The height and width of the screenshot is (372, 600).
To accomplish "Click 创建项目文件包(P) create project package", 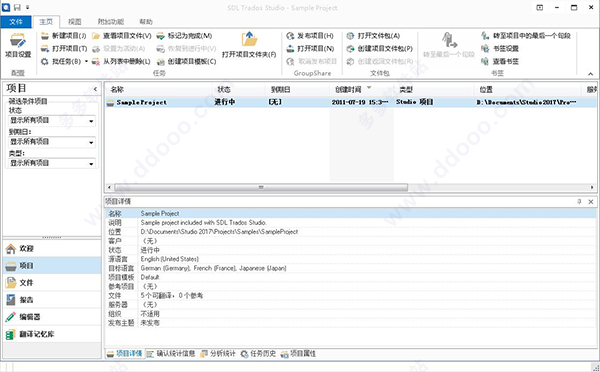I will (x=380, y=49).
